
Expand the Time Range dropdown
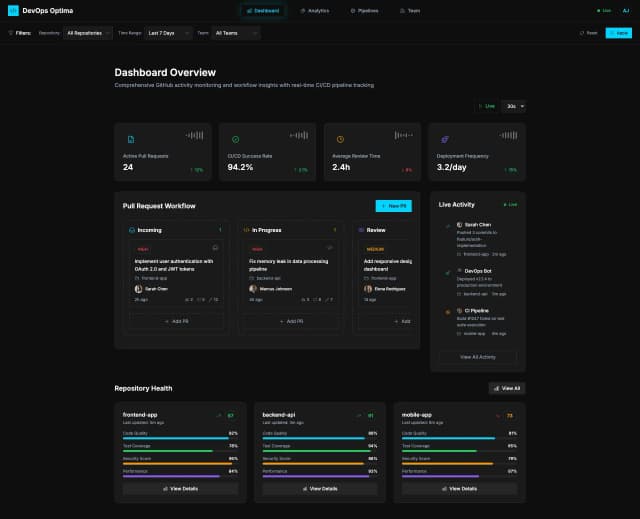[x=163, y=33]
